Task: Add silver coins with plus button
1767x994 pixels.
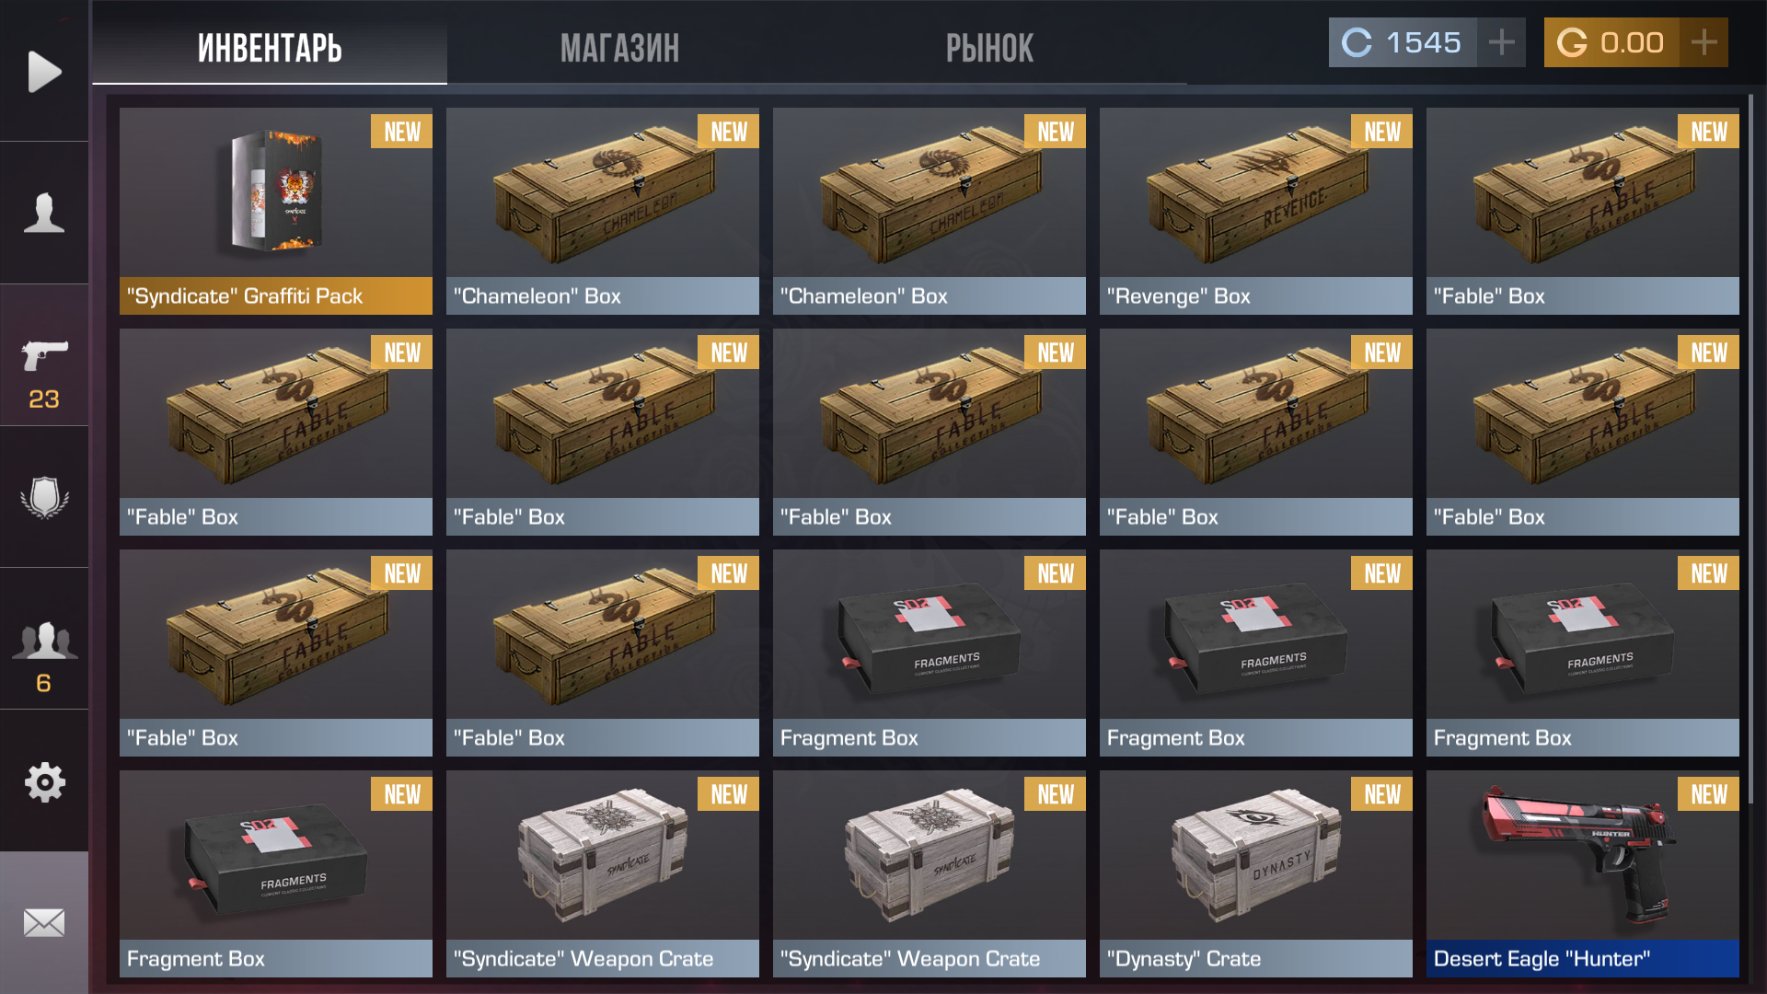Action: point(1501,42)
